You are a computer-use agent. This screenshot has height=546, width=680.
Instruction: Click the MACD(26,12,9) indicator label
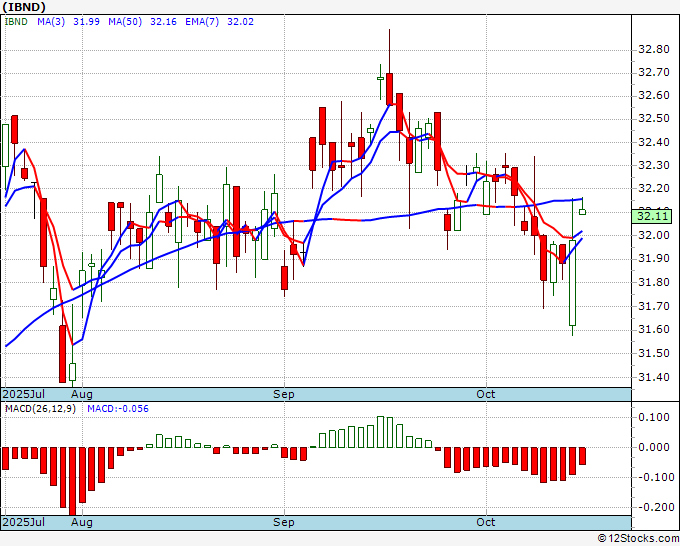[40, 409]
